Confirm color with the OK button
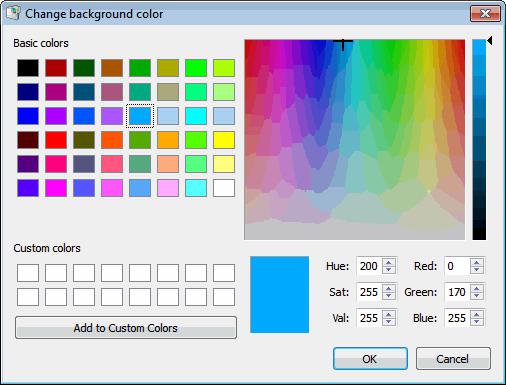Image resolution: width=506 pixels, height=385 pixels. pyautogui.click(x=370, y=359)
